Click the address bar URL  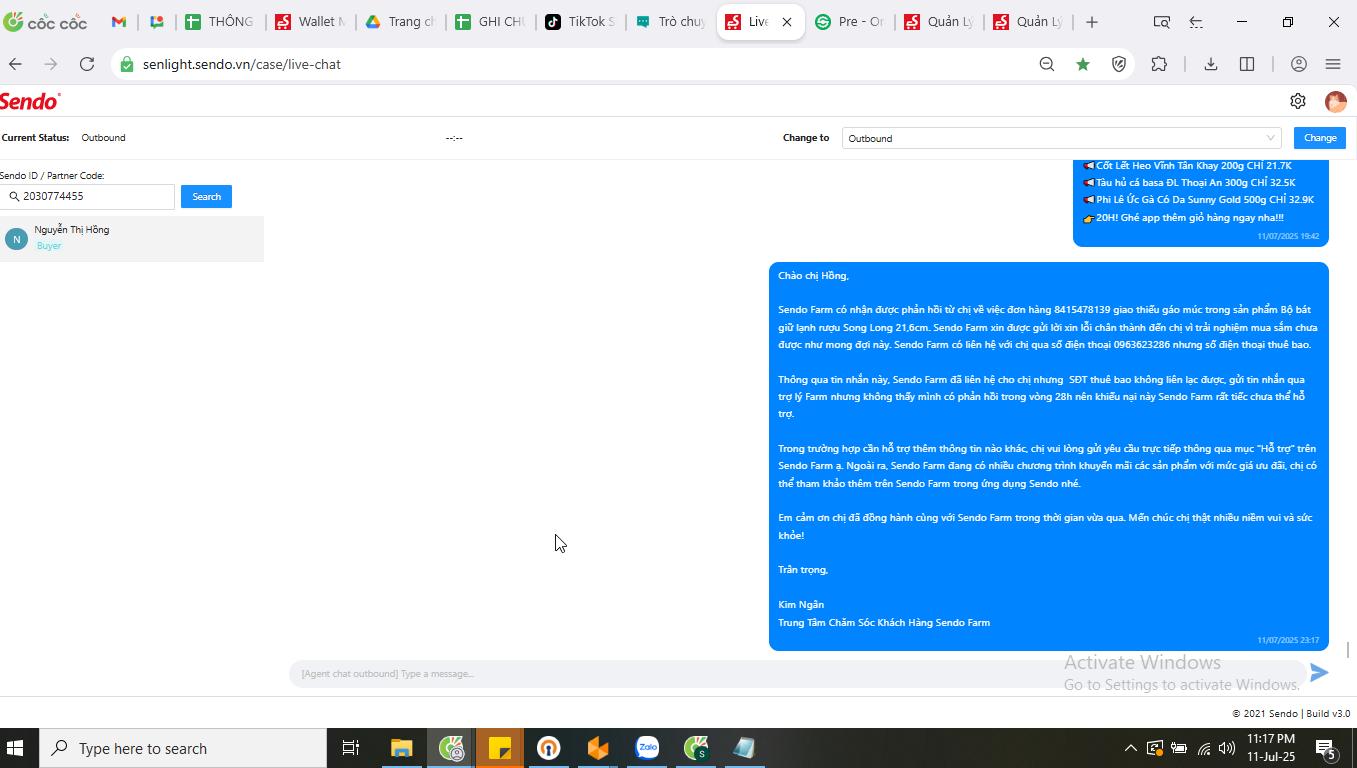tap(242, 64)
